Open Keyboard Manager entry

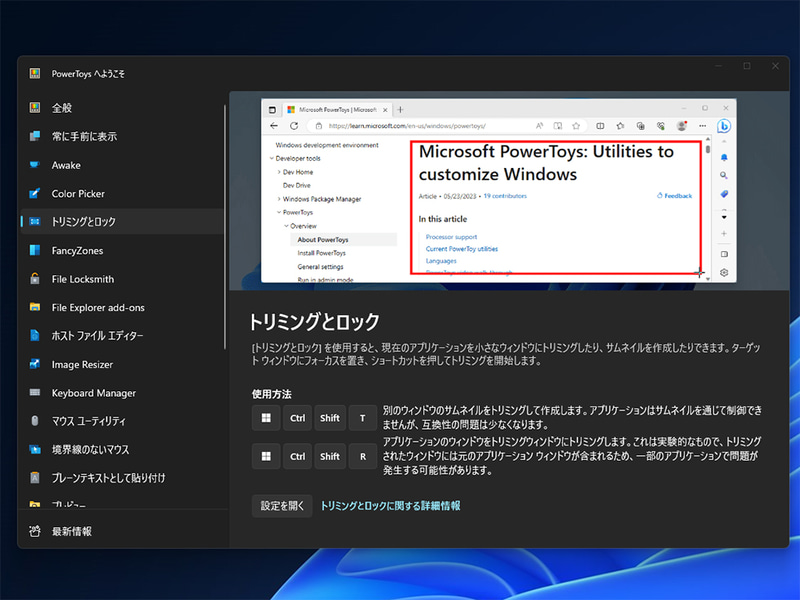coord(122,392)
